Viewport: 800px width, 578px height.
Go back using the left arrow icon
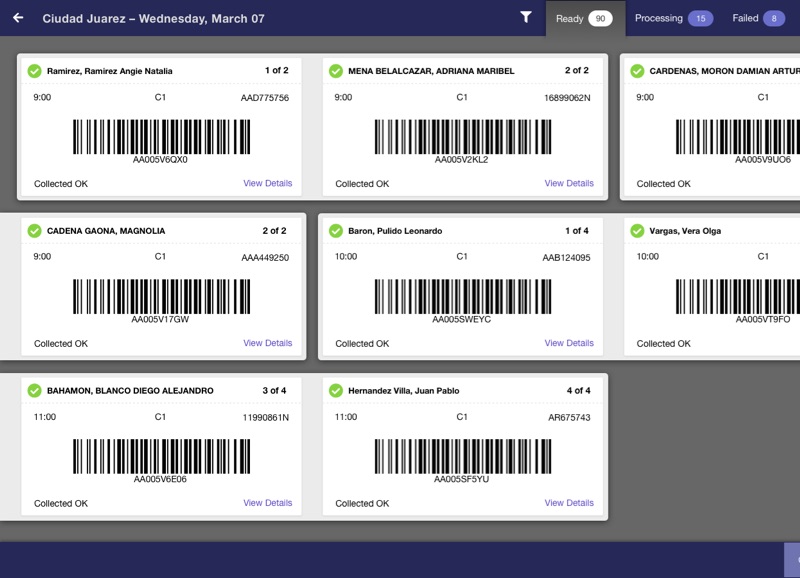18,18
